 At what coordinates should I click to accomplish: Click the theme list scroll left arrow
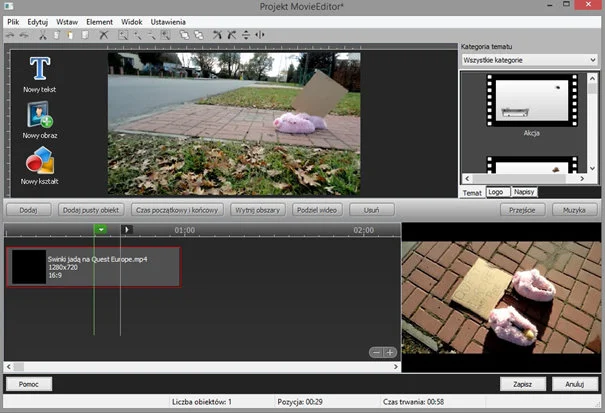coord(467,179)
